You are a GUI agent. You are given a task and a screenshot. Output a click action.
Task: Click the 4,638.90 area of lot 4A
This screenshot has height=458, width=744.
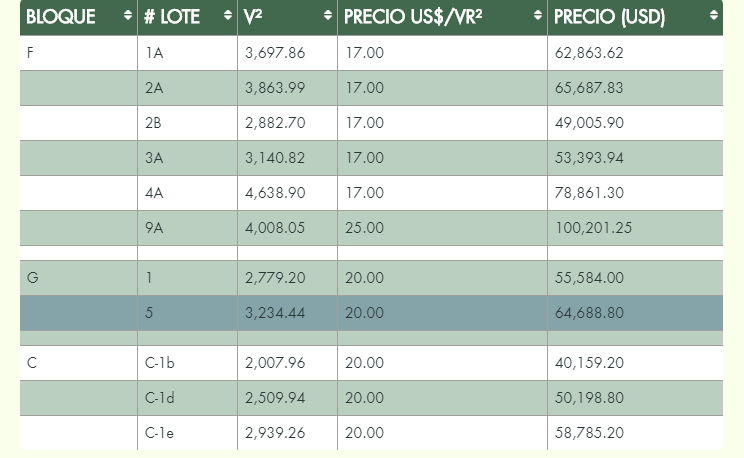click(275, 193)
